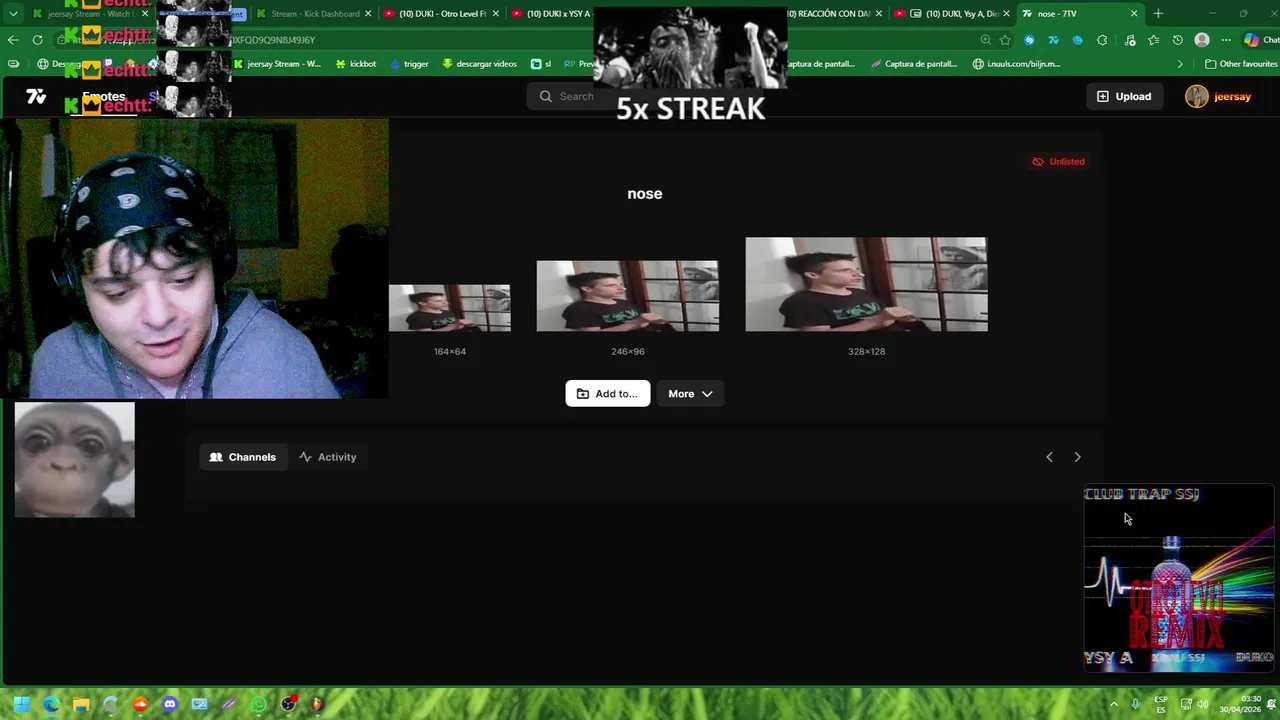Open File Explorer from the taskbar

pyautogui.click(x=81, y=704)
